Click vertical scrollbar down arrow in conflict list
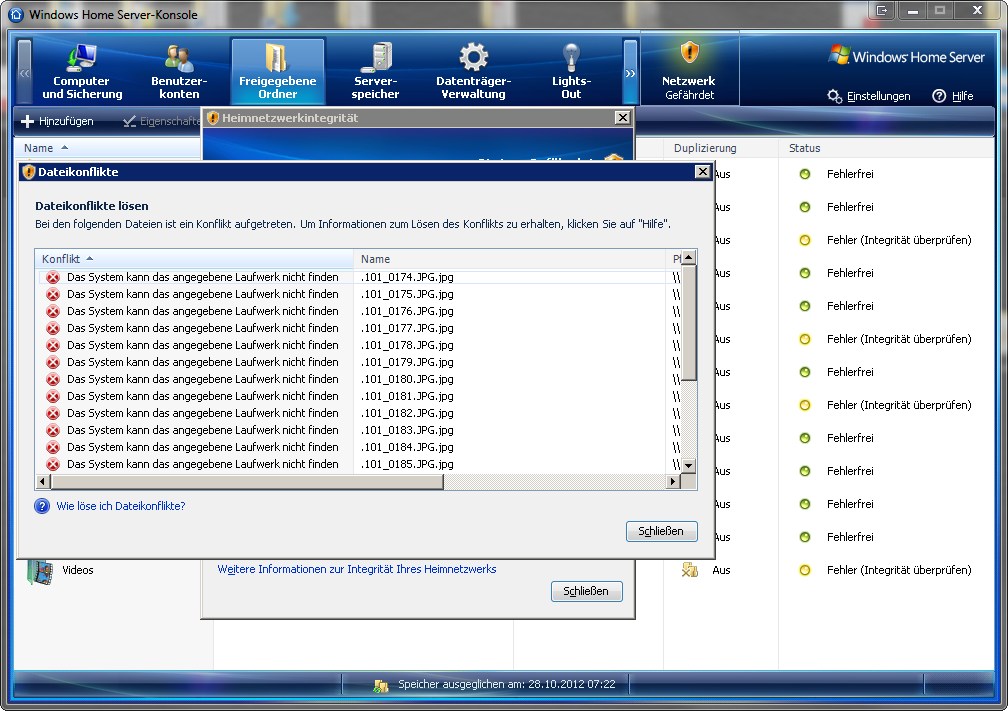Image resolution: width=1008 pixels, height=711 pixels. [688, 465]
